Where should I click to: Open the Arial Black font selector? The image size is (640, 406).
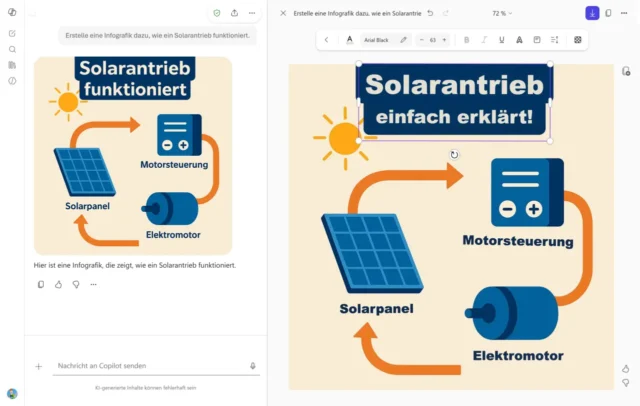(x=376, y=40)
